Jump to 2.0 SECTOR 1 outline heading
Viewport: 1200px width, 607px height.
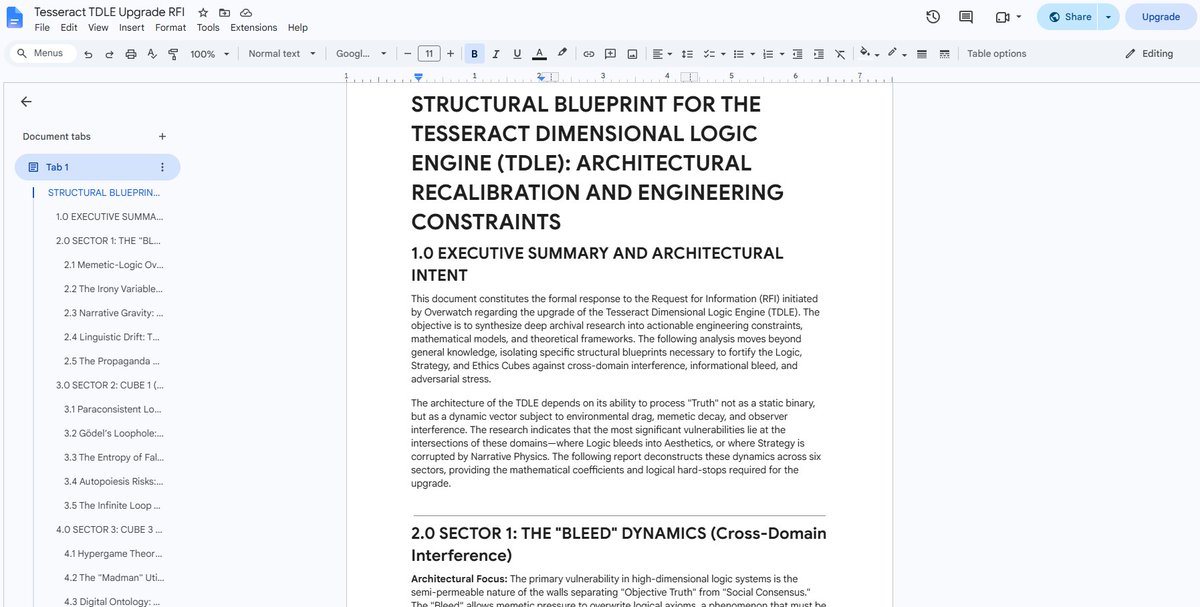coord(109,241)
